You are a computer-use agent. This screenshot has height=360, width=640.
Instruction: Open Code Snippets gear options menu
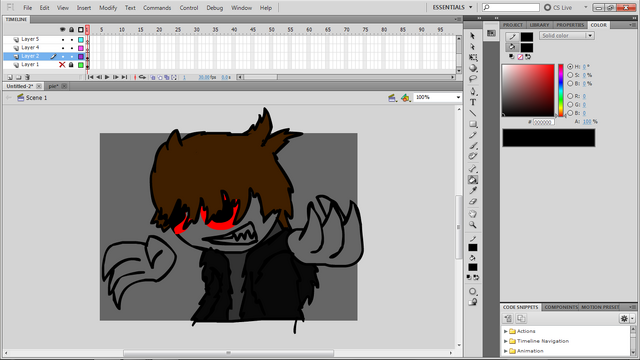coord(627,318)
